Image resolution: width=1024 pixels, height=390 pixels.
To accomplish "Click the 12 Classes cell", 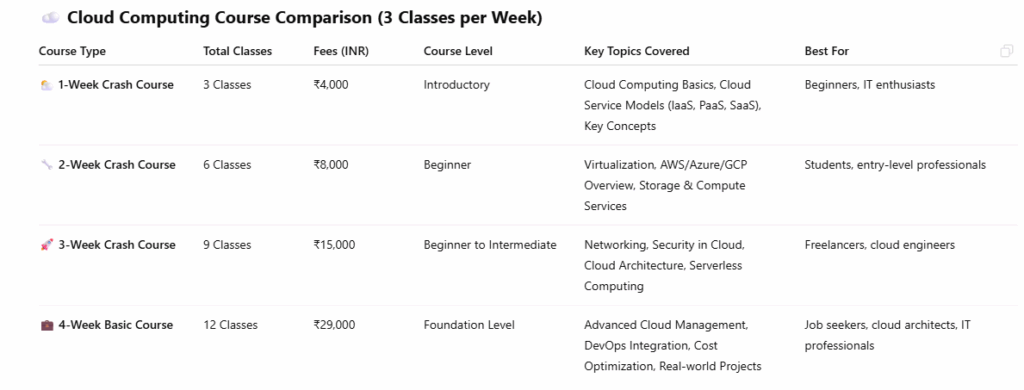I will coord(231,325).
